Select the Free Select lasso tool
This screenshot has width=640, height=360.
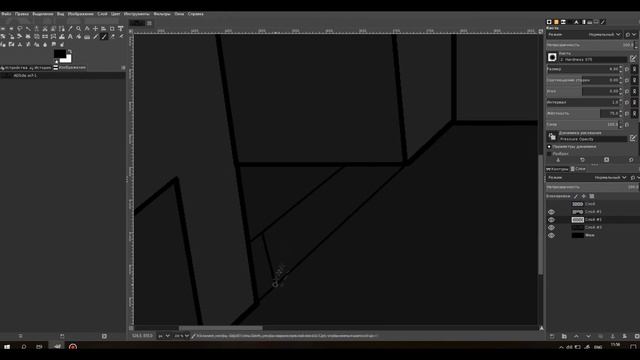pyautogui.click(x=20, y=29)
